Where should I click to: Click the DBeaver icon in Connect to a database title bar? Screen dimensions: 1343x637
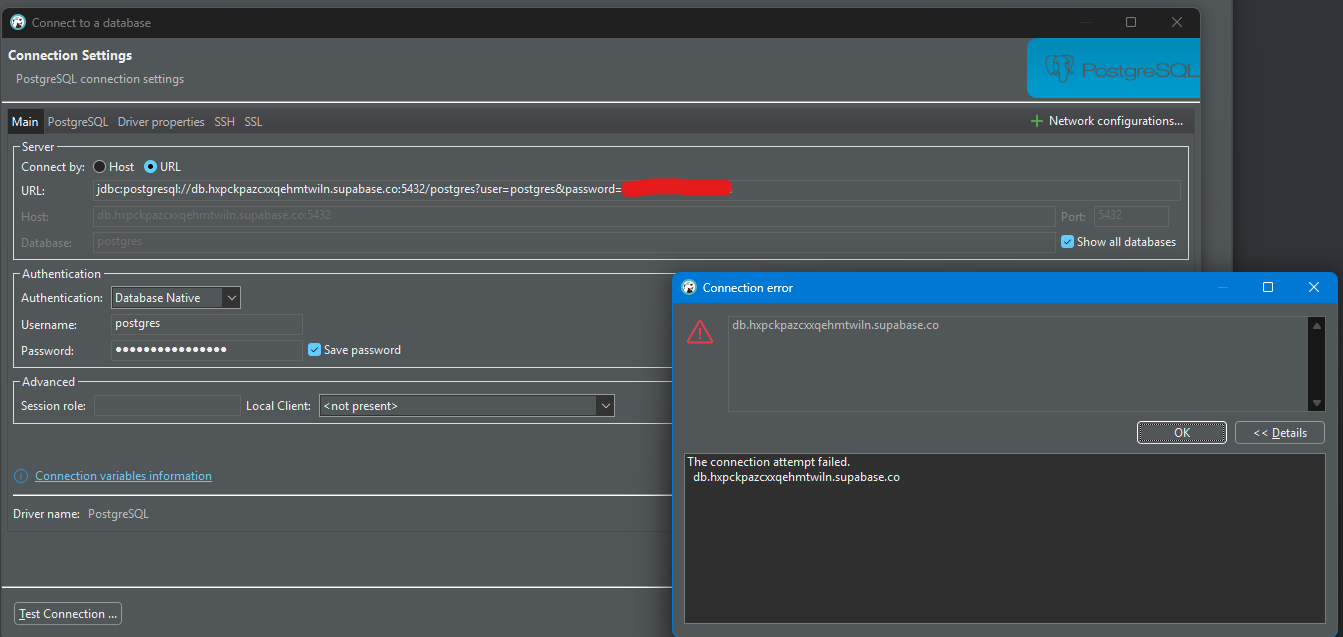coord(17,22)
